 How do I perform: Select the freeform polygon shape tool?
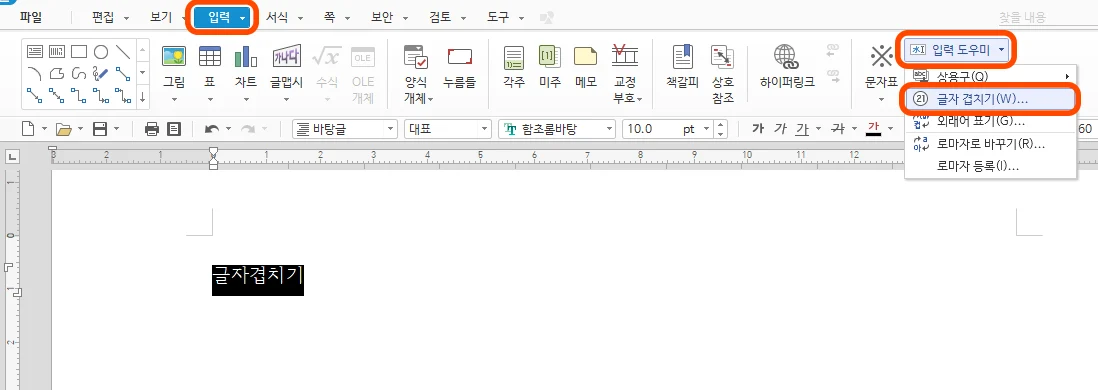[x=57, y=73]
